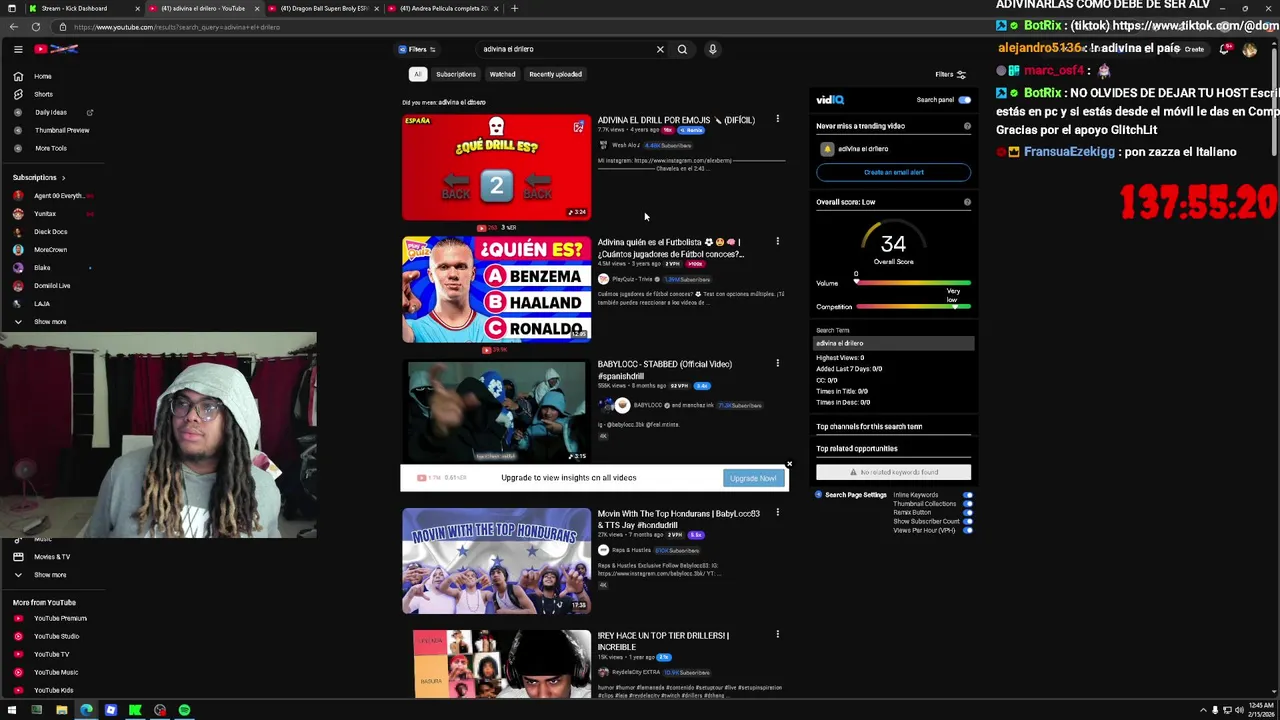This screenshot has height=720, width=1280.
Task: Select the All filter chip
Action: [417, 74]
